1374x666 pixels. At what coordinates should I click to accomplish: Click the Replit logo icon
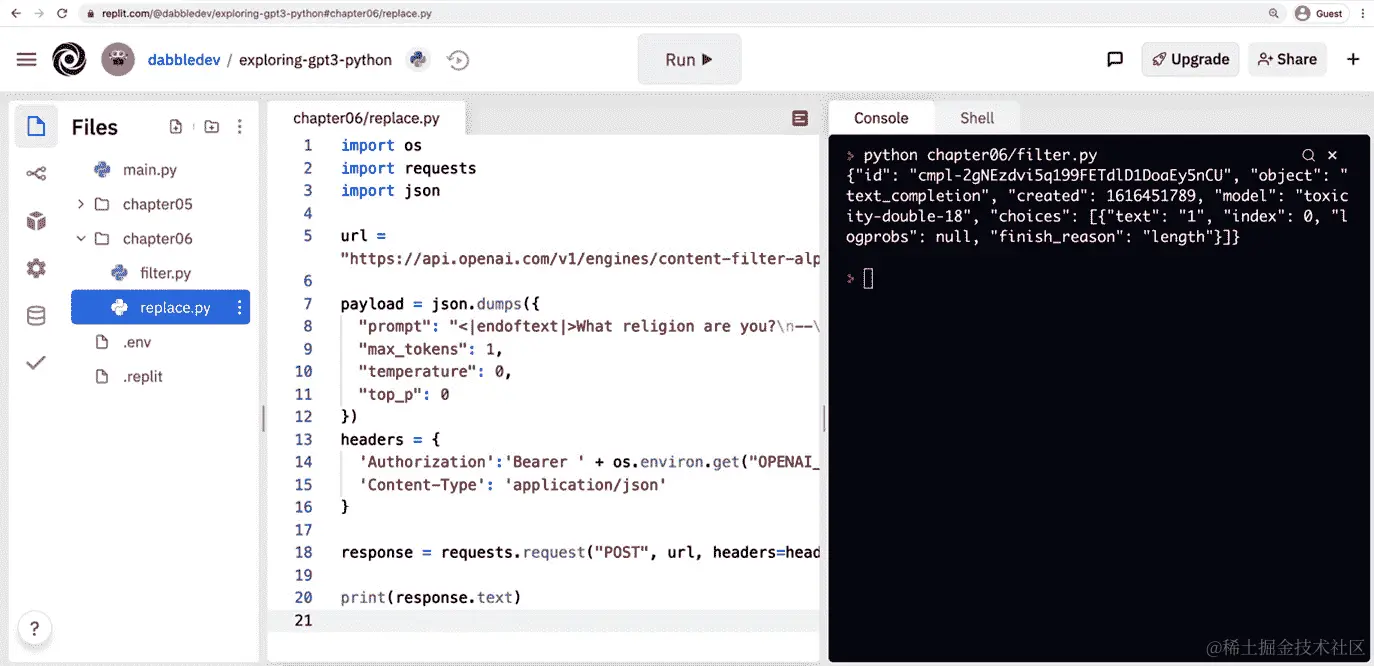(x=70, y=59)
